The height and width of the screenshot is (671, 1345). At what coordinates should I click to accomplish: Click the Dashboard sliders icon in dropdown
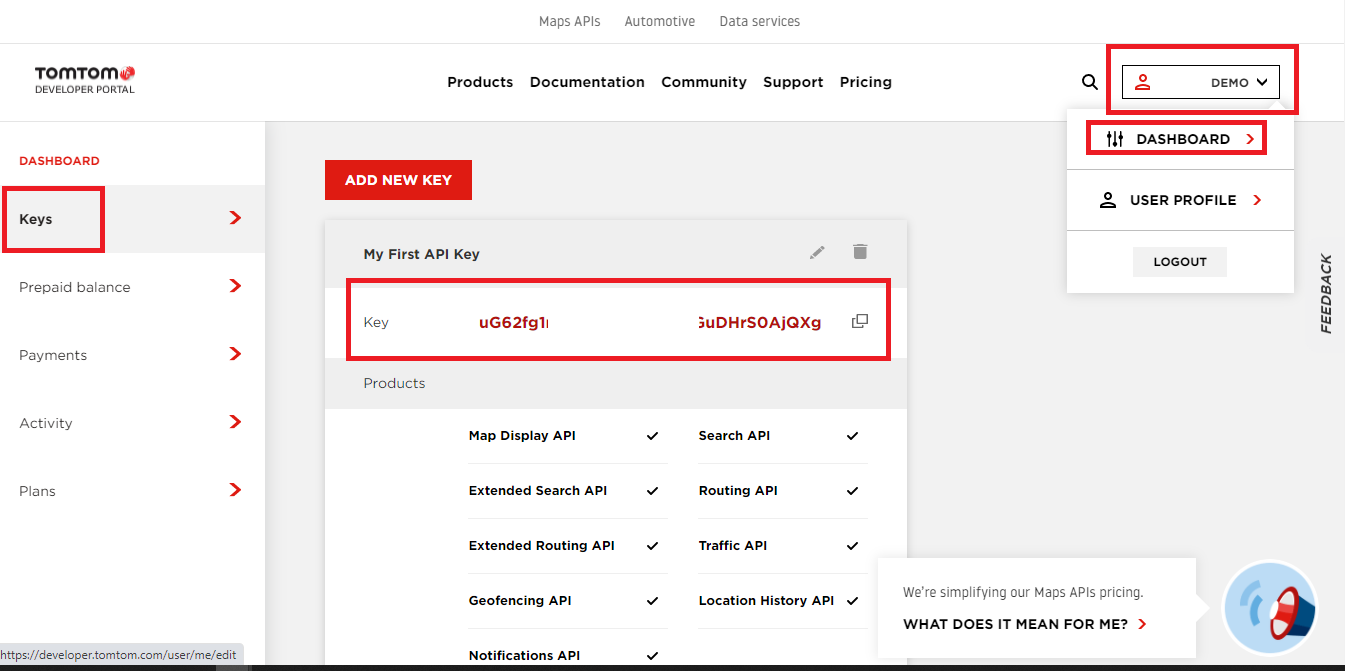(1115, 139)
